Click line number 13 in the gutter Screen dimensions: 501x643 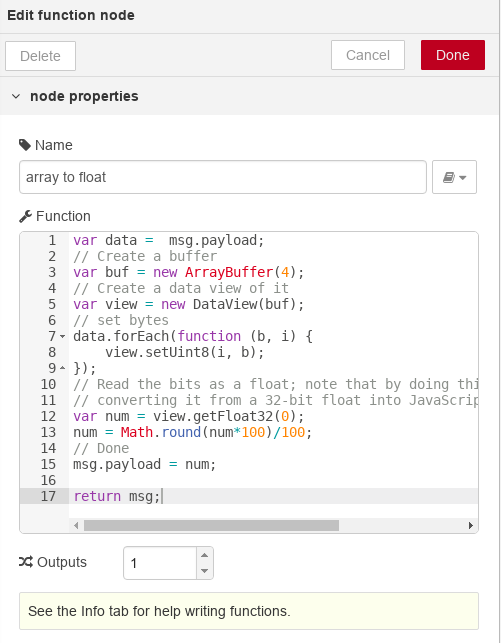pos(48,432)
